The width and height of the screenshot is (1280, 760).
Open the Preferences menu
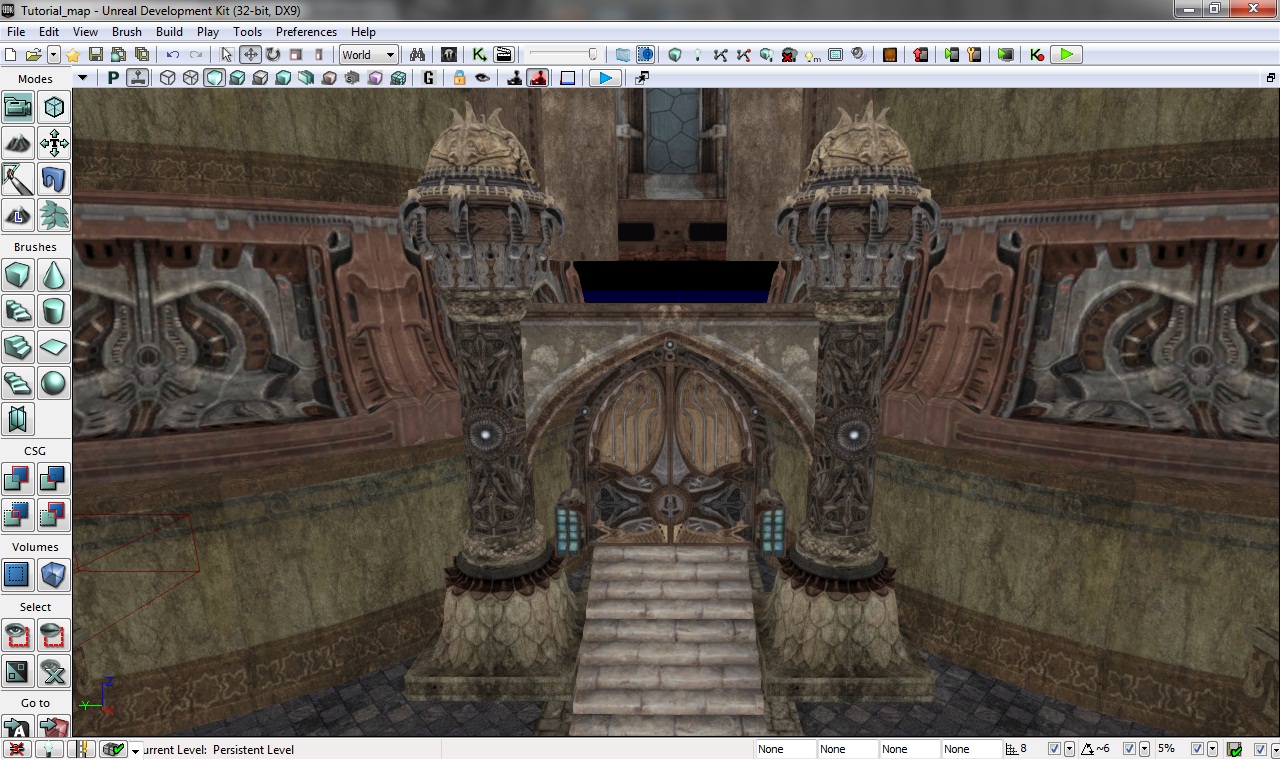(x=306, y=32)
